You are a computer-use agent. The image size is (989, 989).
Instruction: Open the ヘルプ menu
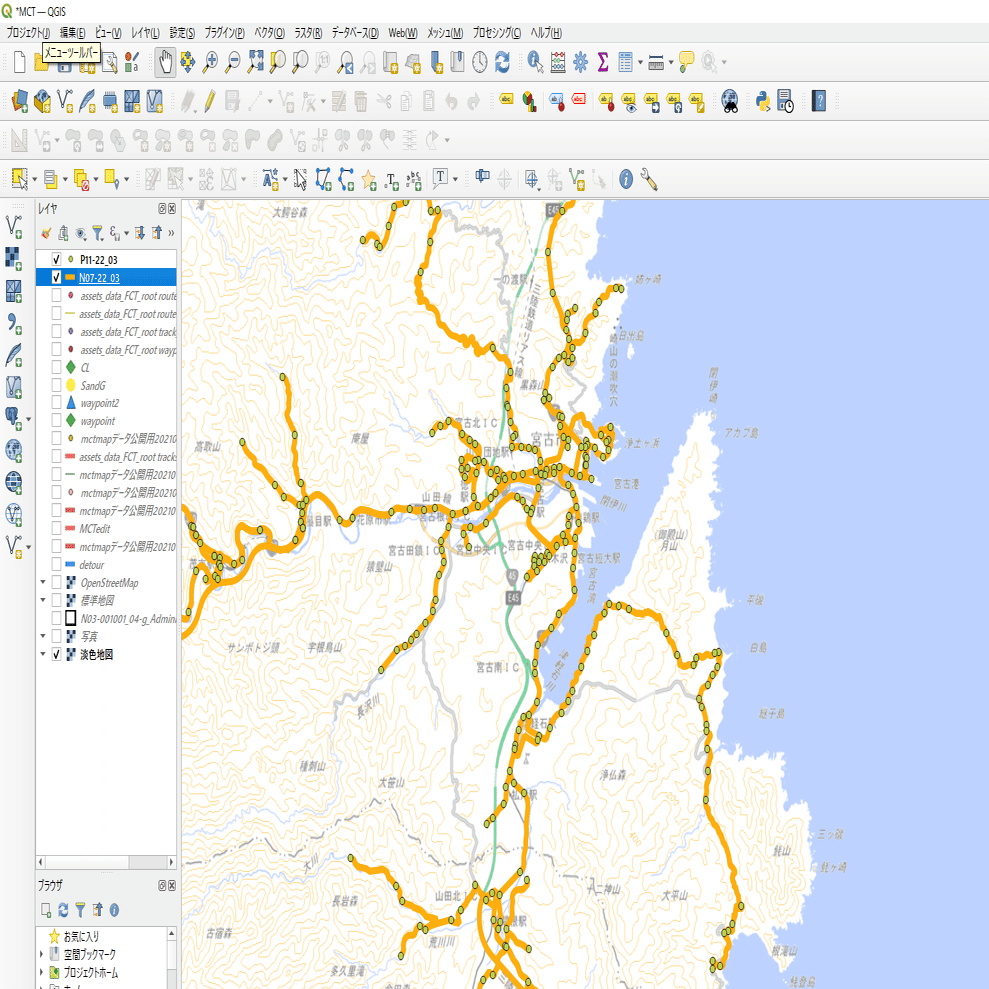(x=546, y=33)
